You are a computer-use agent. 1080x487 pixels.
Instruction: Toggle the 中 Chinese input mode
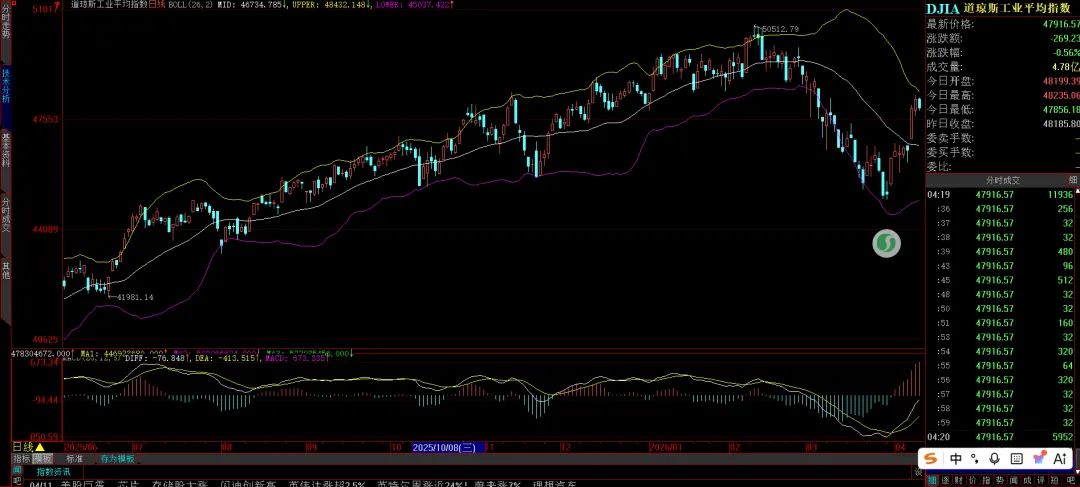click(955, 458)
